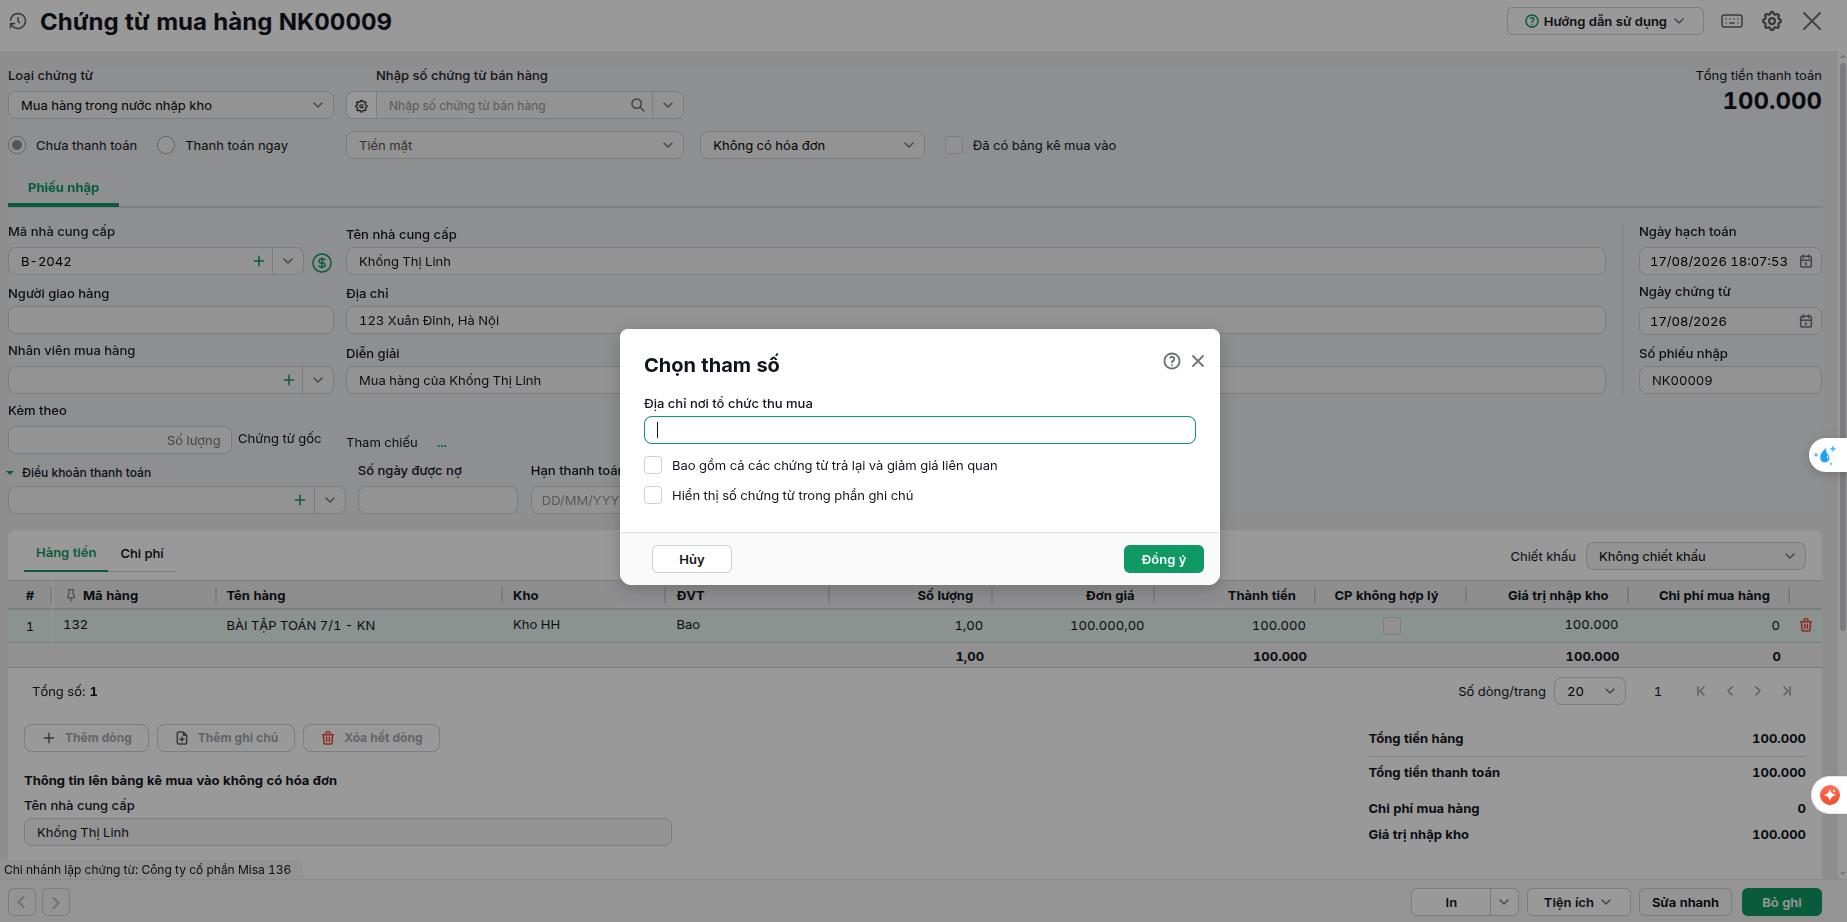Switch to the Chi phí tab
Viewport: 1847px width, 922px height.
tap(142, 553)
